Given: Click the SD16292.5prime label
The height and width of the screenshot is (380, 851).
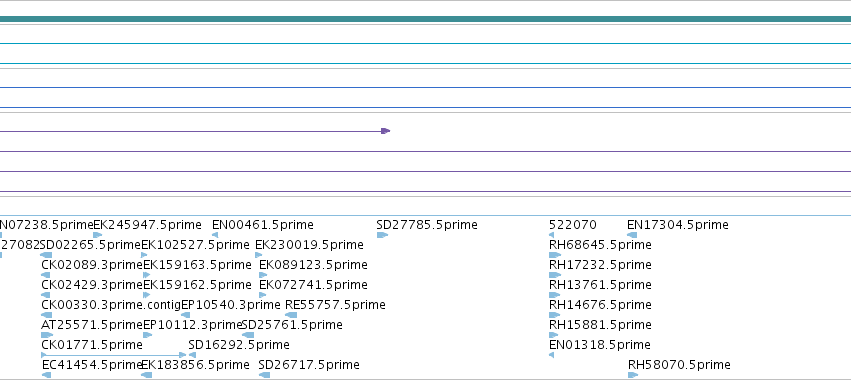Looking at the screenshot, I should 239,345.
